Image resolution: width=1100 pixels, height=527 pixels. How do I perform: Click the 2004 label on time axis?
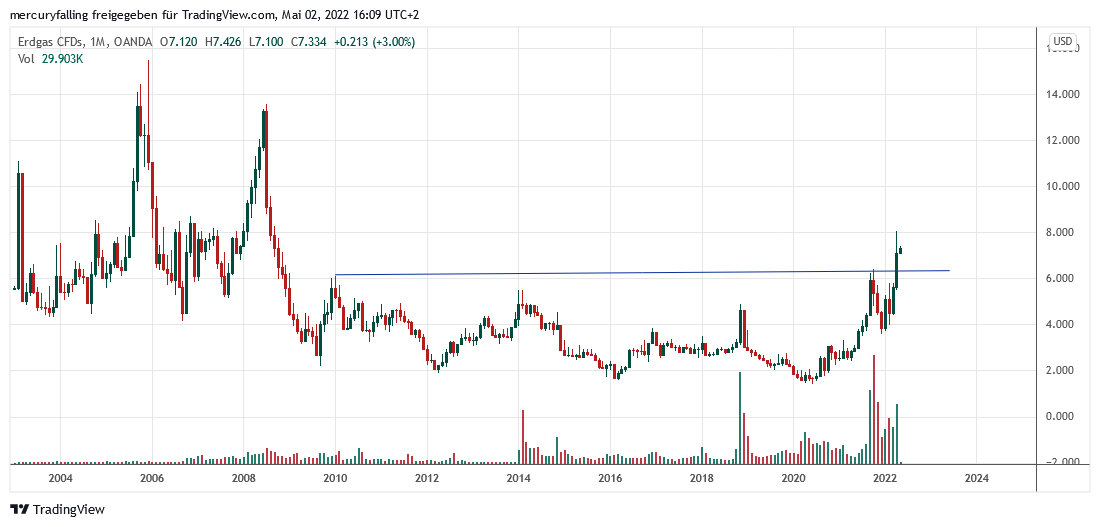click(x=59, y=479)
